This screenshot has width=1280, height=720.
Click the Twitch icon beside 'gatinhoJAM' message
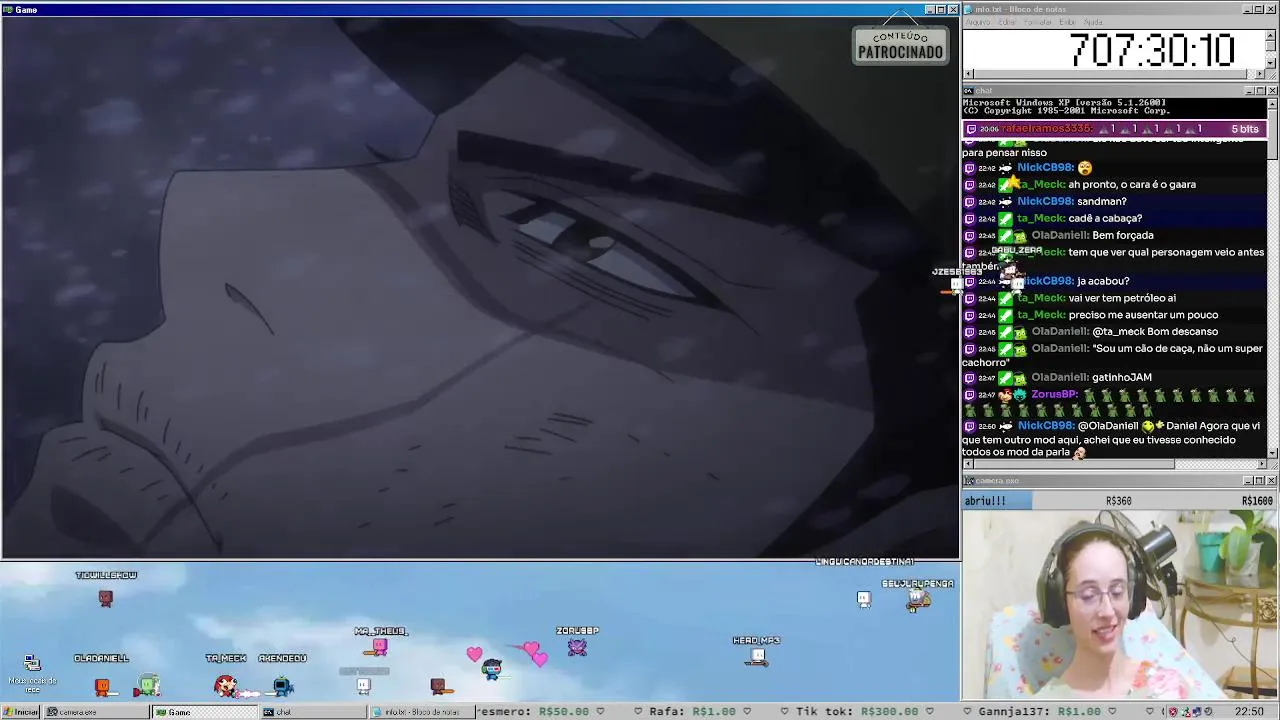[969, 378]
